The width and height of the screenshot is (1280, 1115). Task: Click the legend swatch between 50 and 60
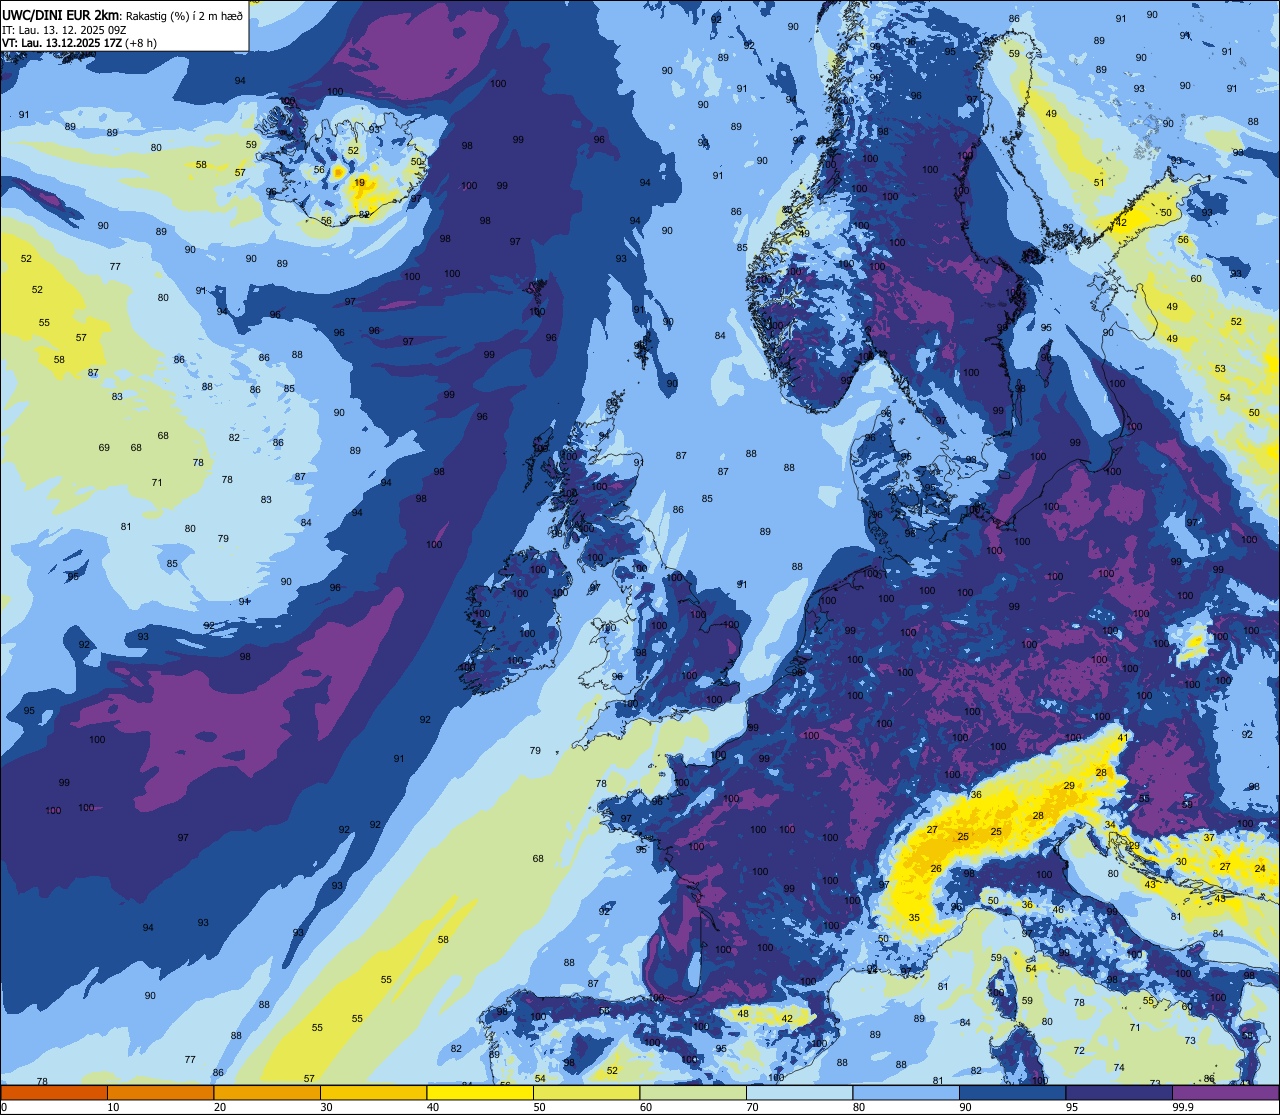[586, 1092]
